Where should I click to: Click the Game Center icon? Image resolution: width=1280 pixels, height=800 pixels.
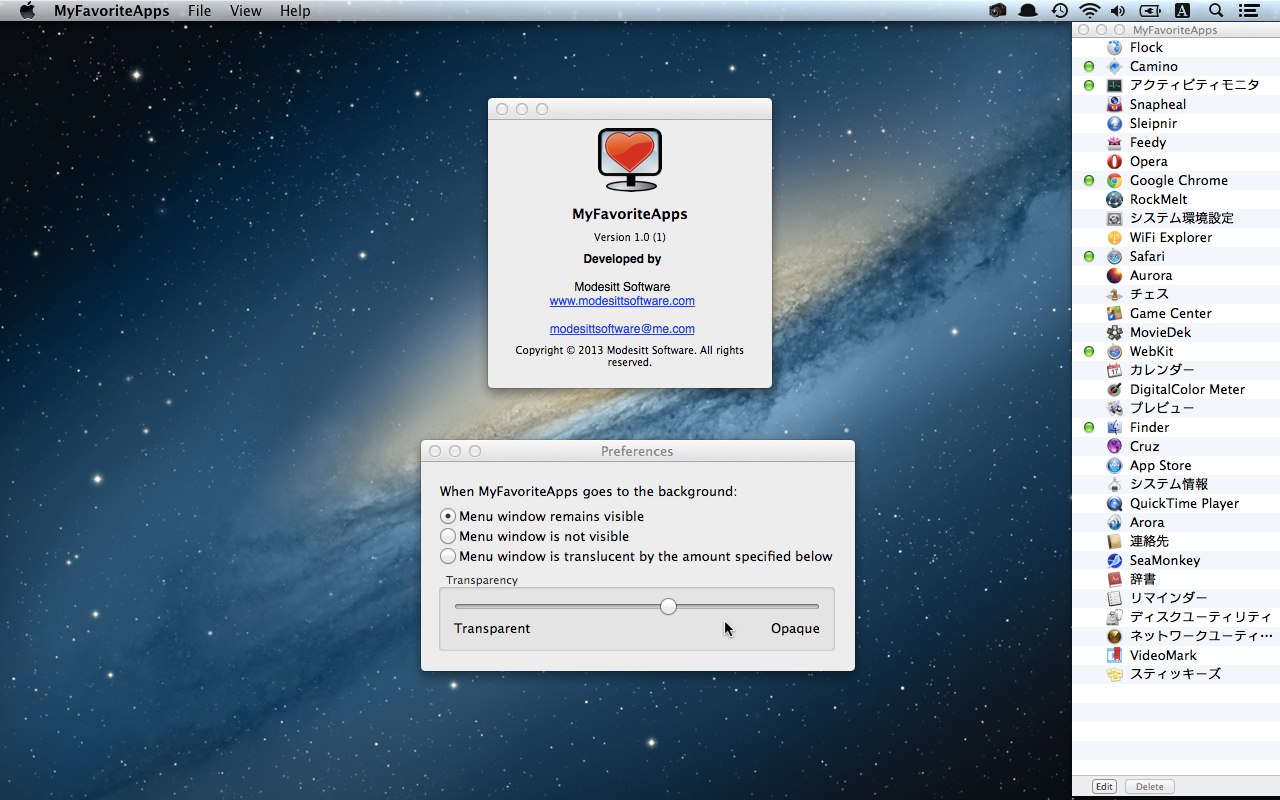point(1114,314)
